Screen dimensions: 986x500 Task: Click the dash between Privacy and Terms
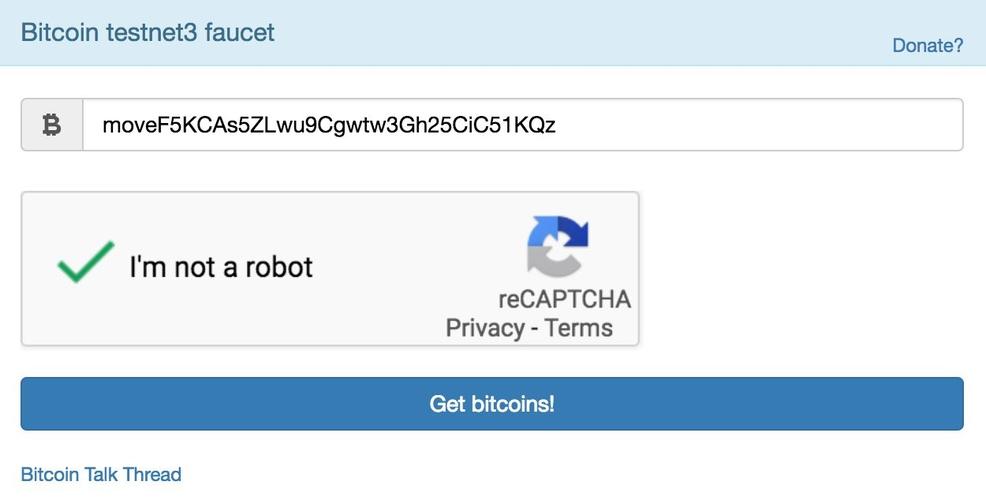coord(535,328)
